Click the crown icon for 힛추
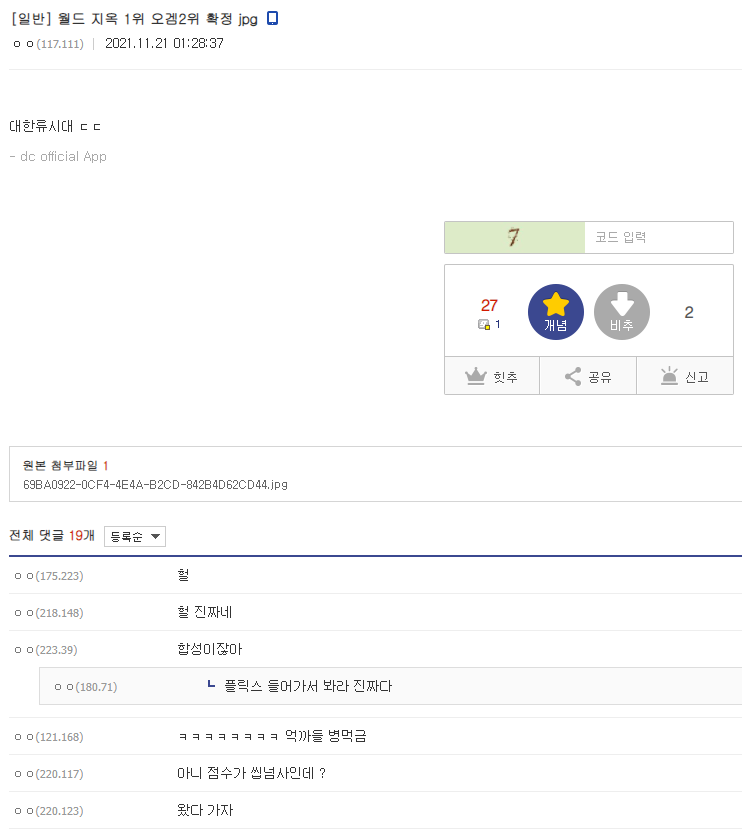This screenshot has height=835, width=742. coord(475,377)
